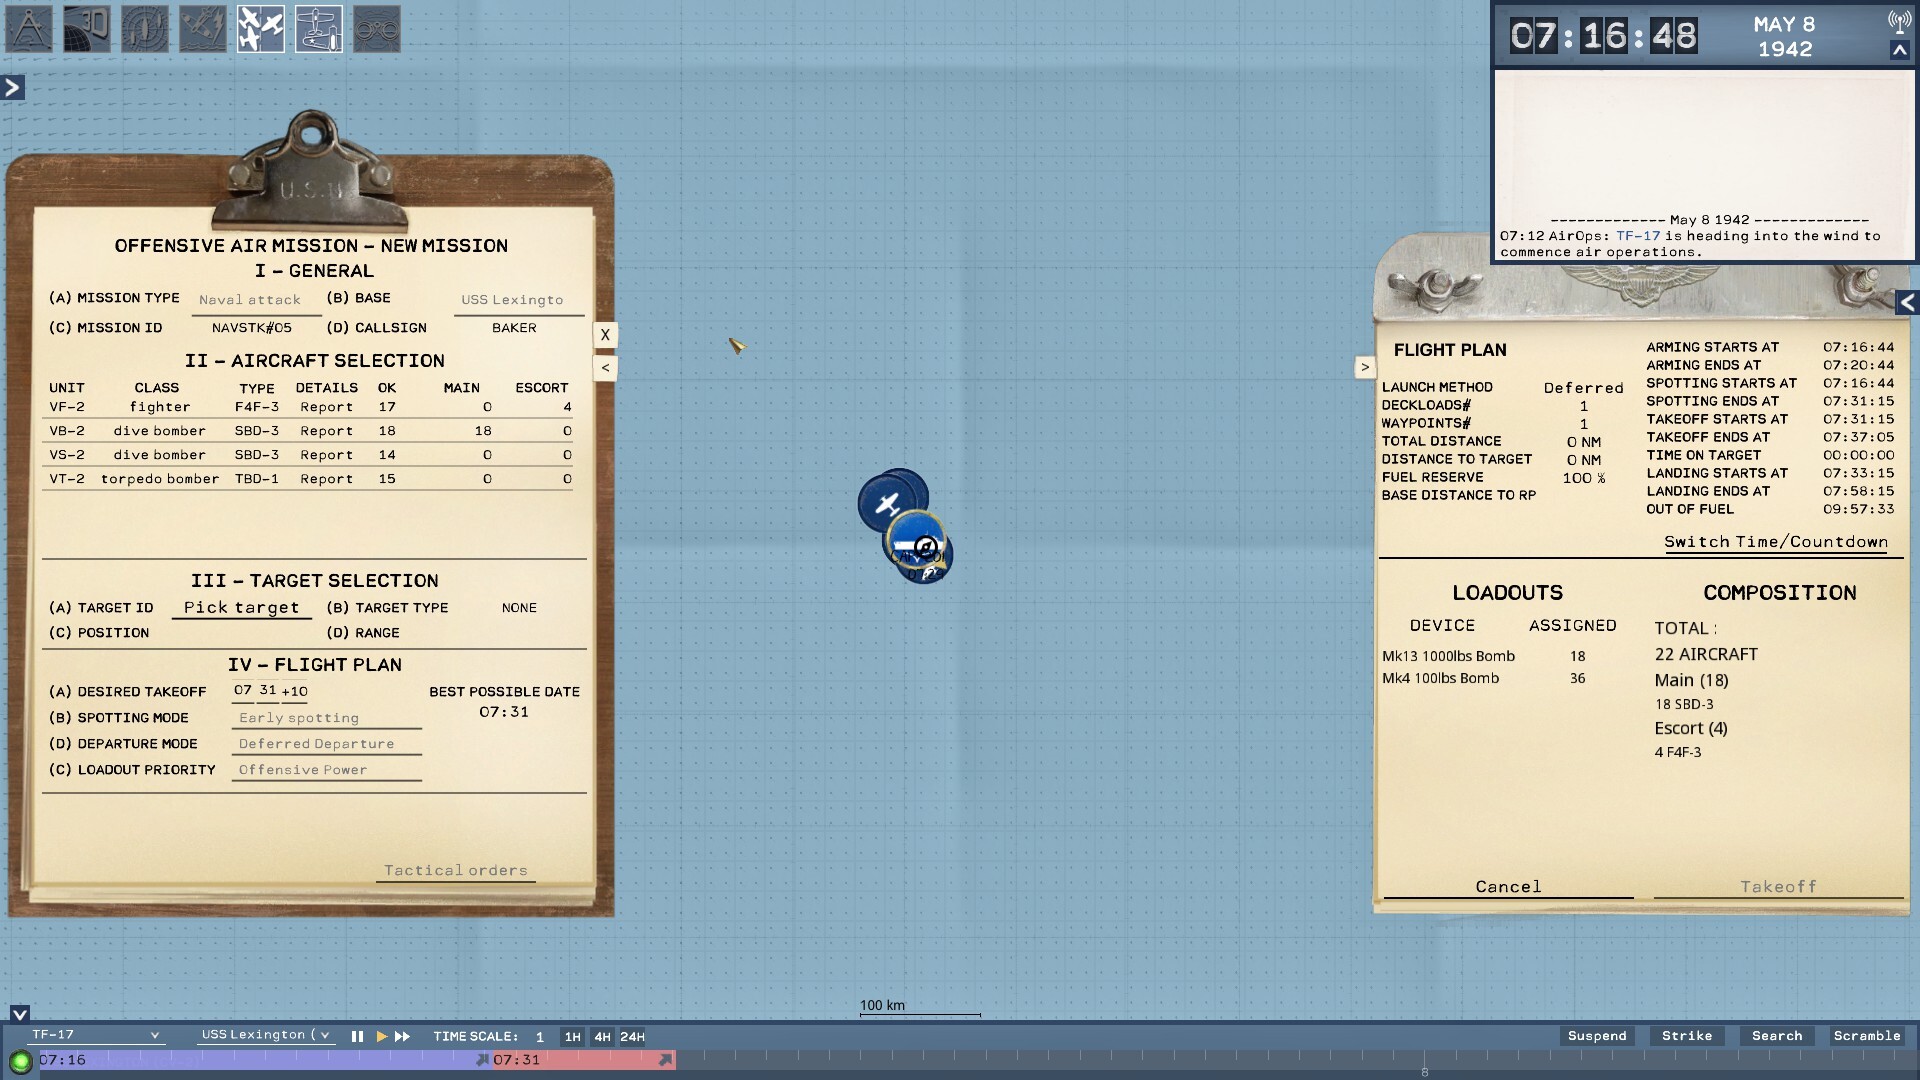Click the green status light indicator
The width and height of the screenshot is (1920, 1080).
click(x=20, y=1062)
